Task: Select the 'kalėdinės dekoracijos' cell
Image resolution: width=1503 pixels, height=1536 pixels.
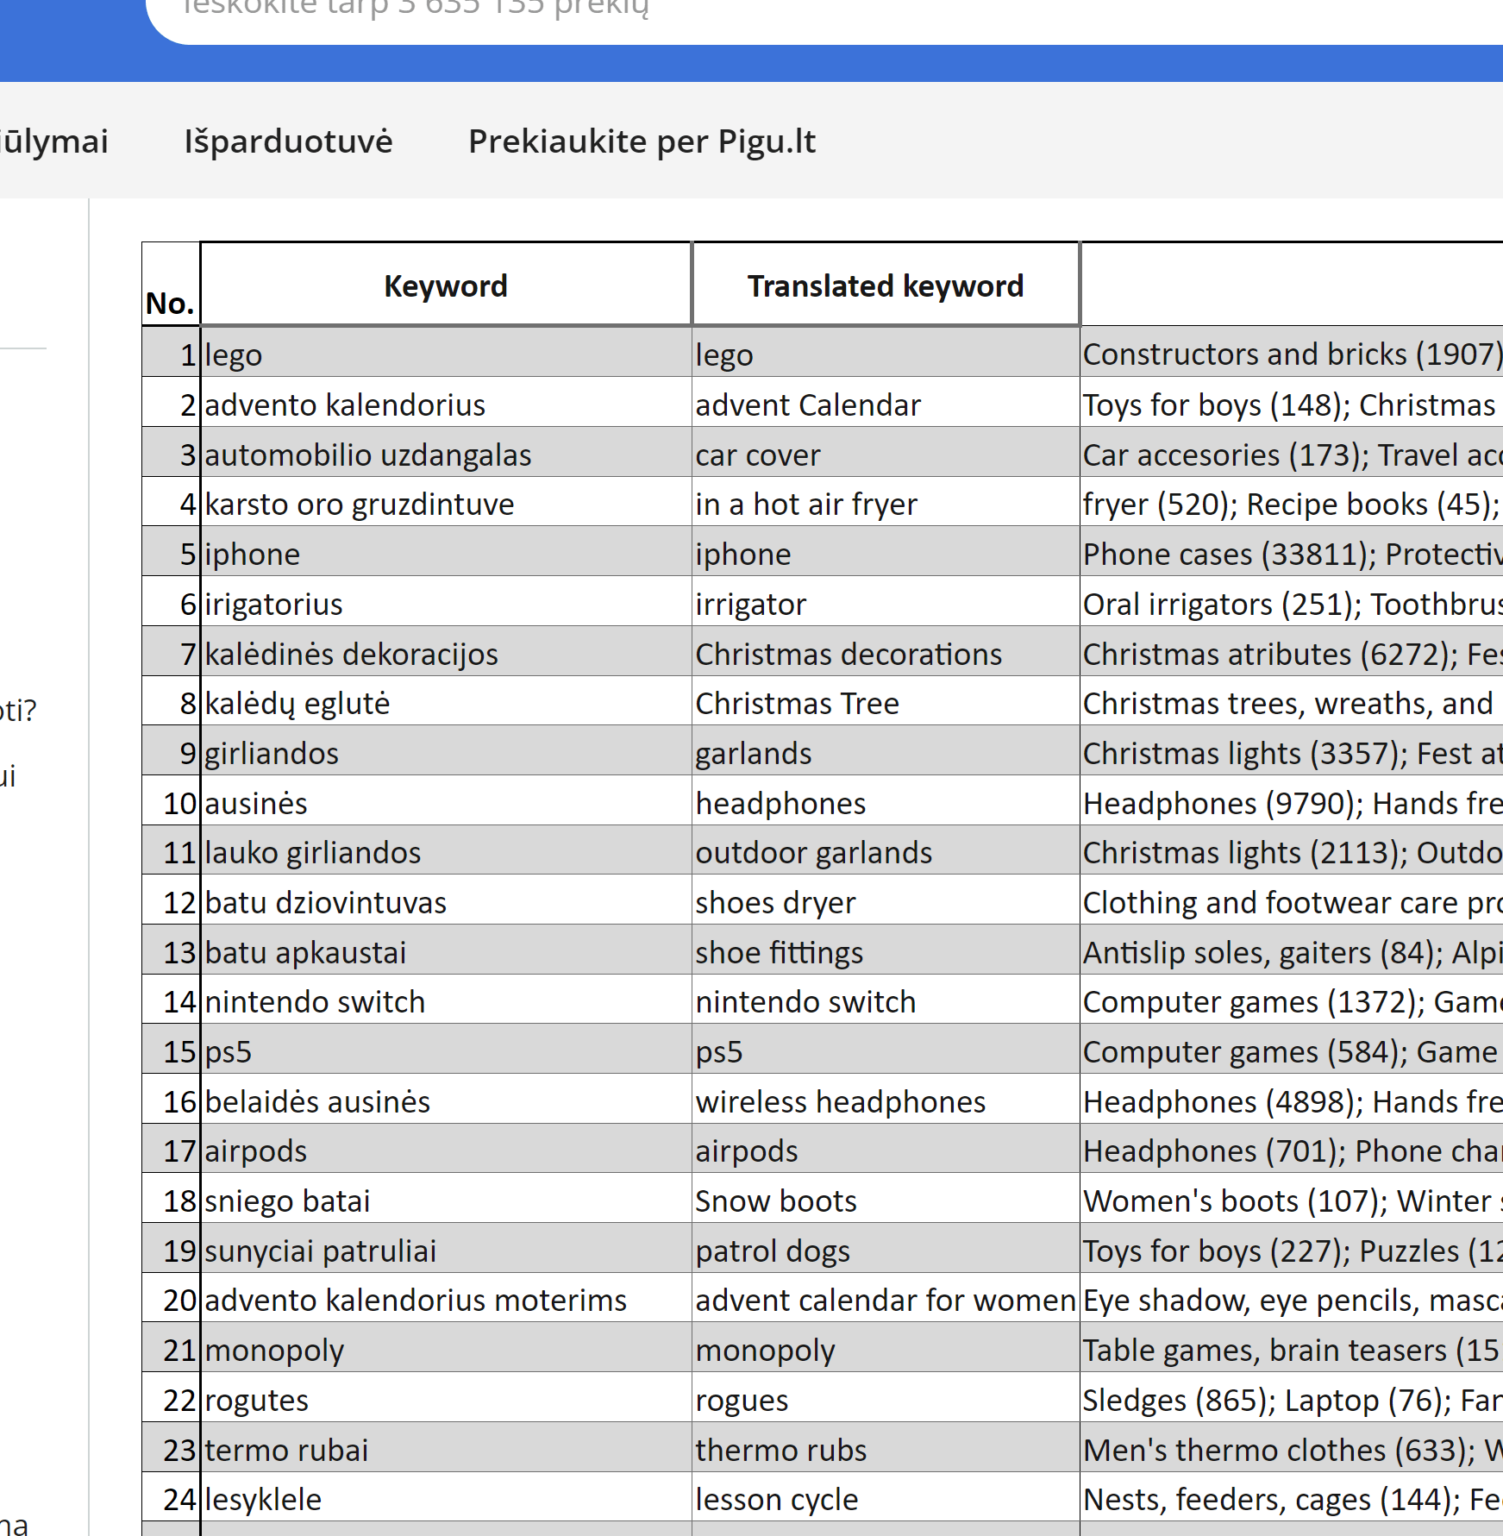Action: [446, 651]
